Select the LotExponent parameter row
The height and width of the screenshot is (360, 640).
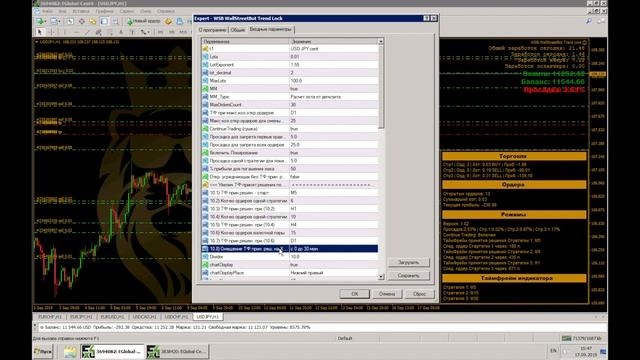click(x=289, y=64)
